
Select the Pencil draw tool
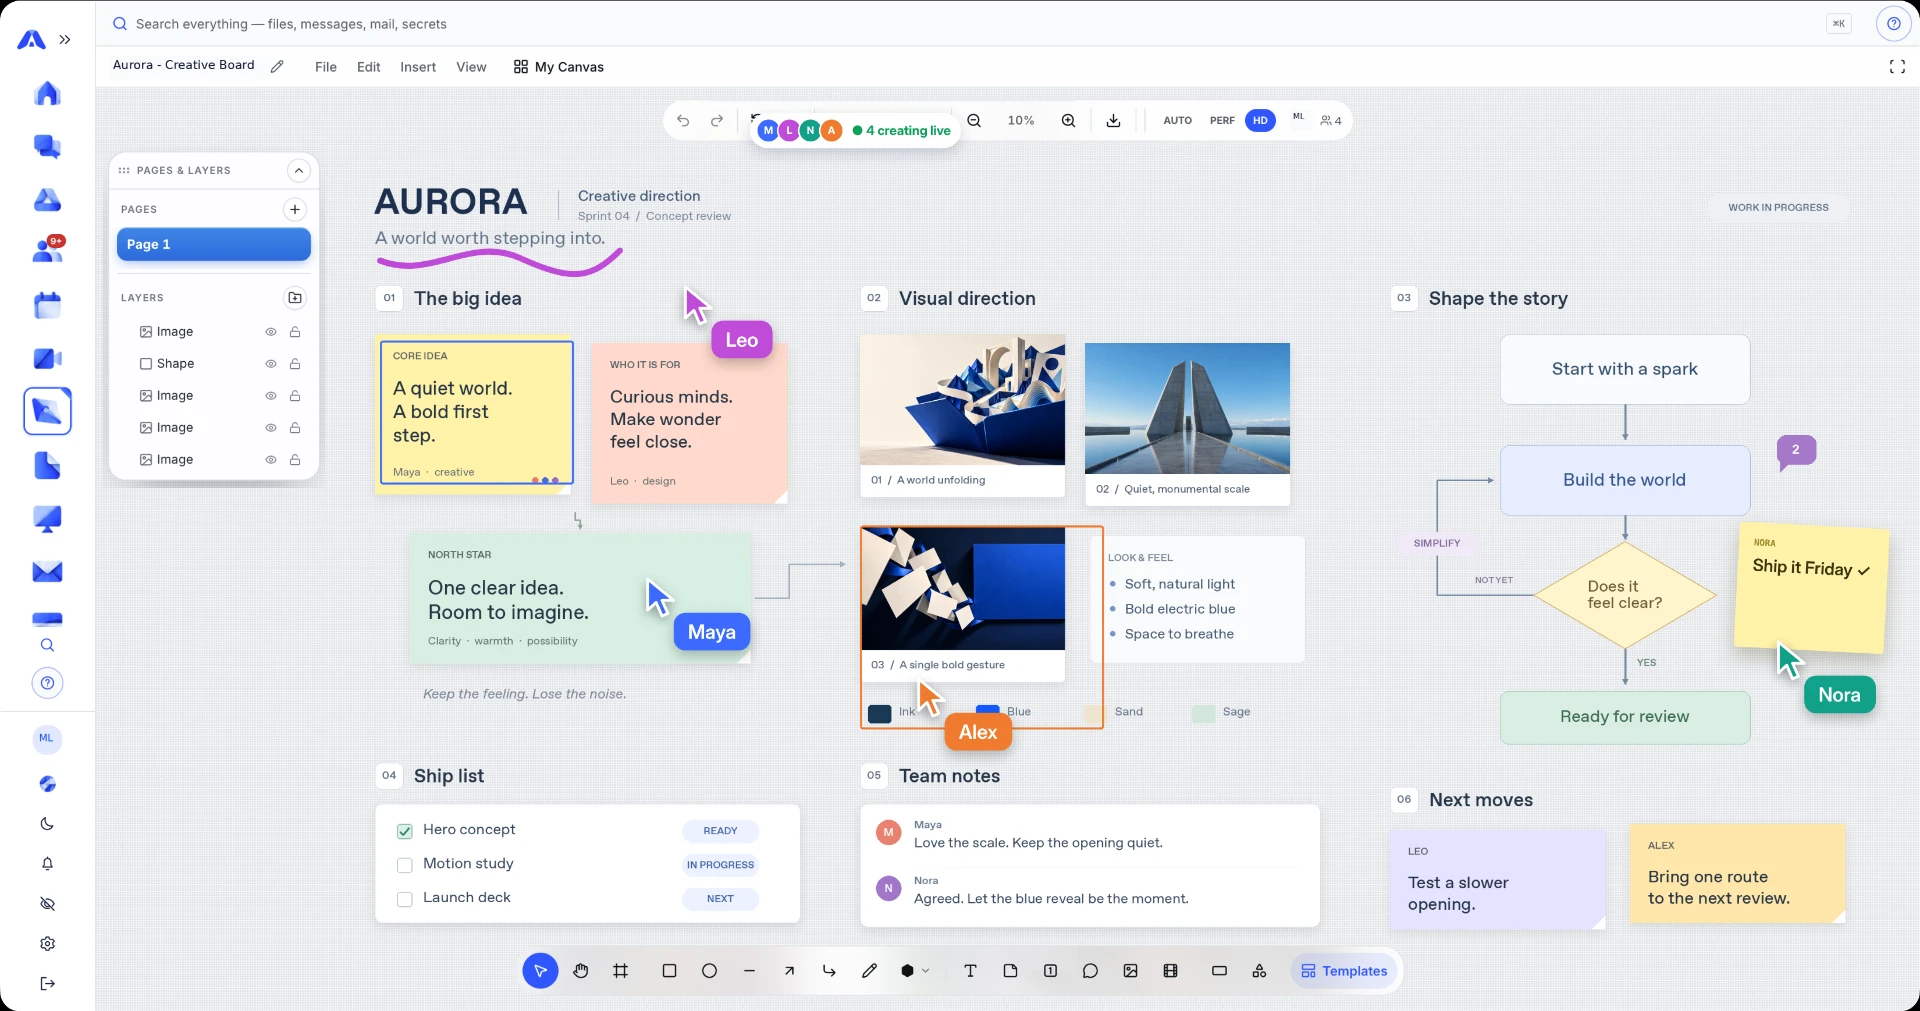pos(870,971)
